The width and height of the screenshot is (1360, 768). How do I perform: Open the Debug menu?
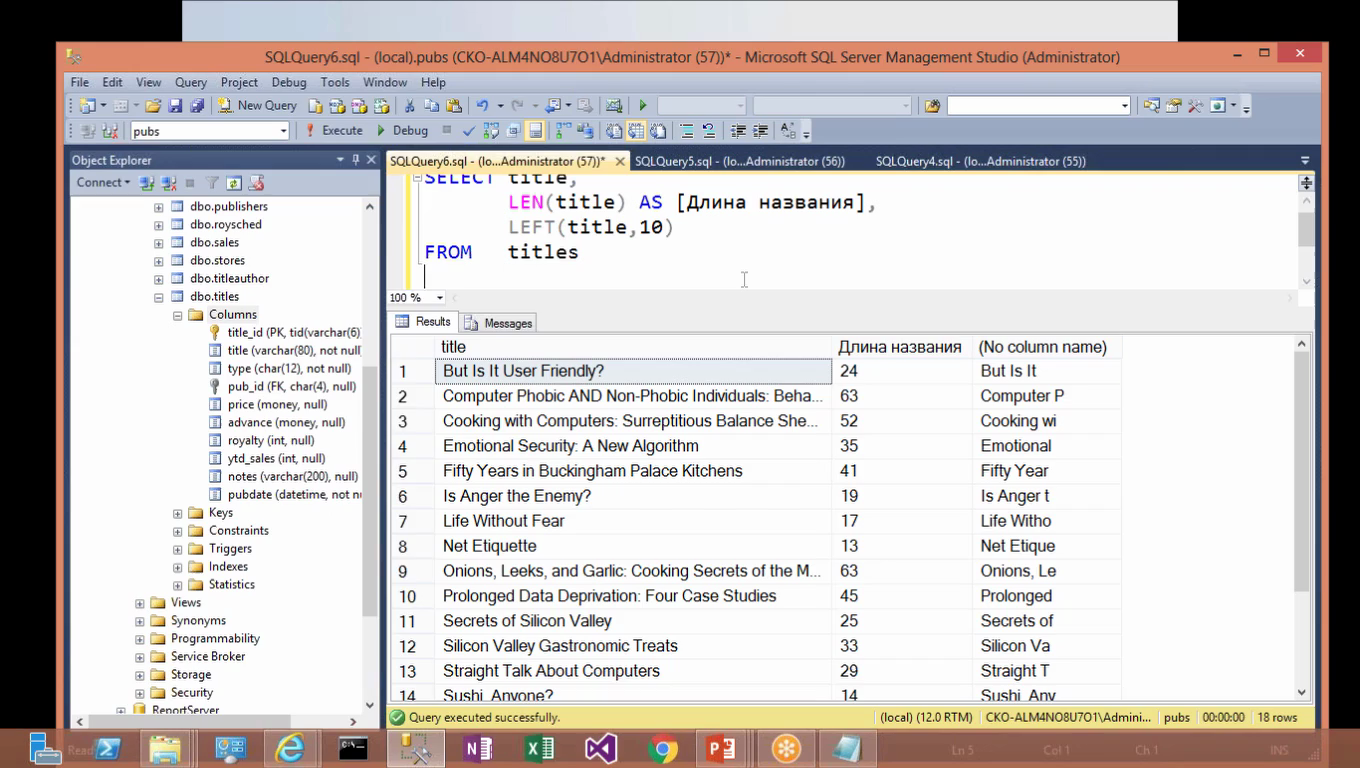click(289, 82)
